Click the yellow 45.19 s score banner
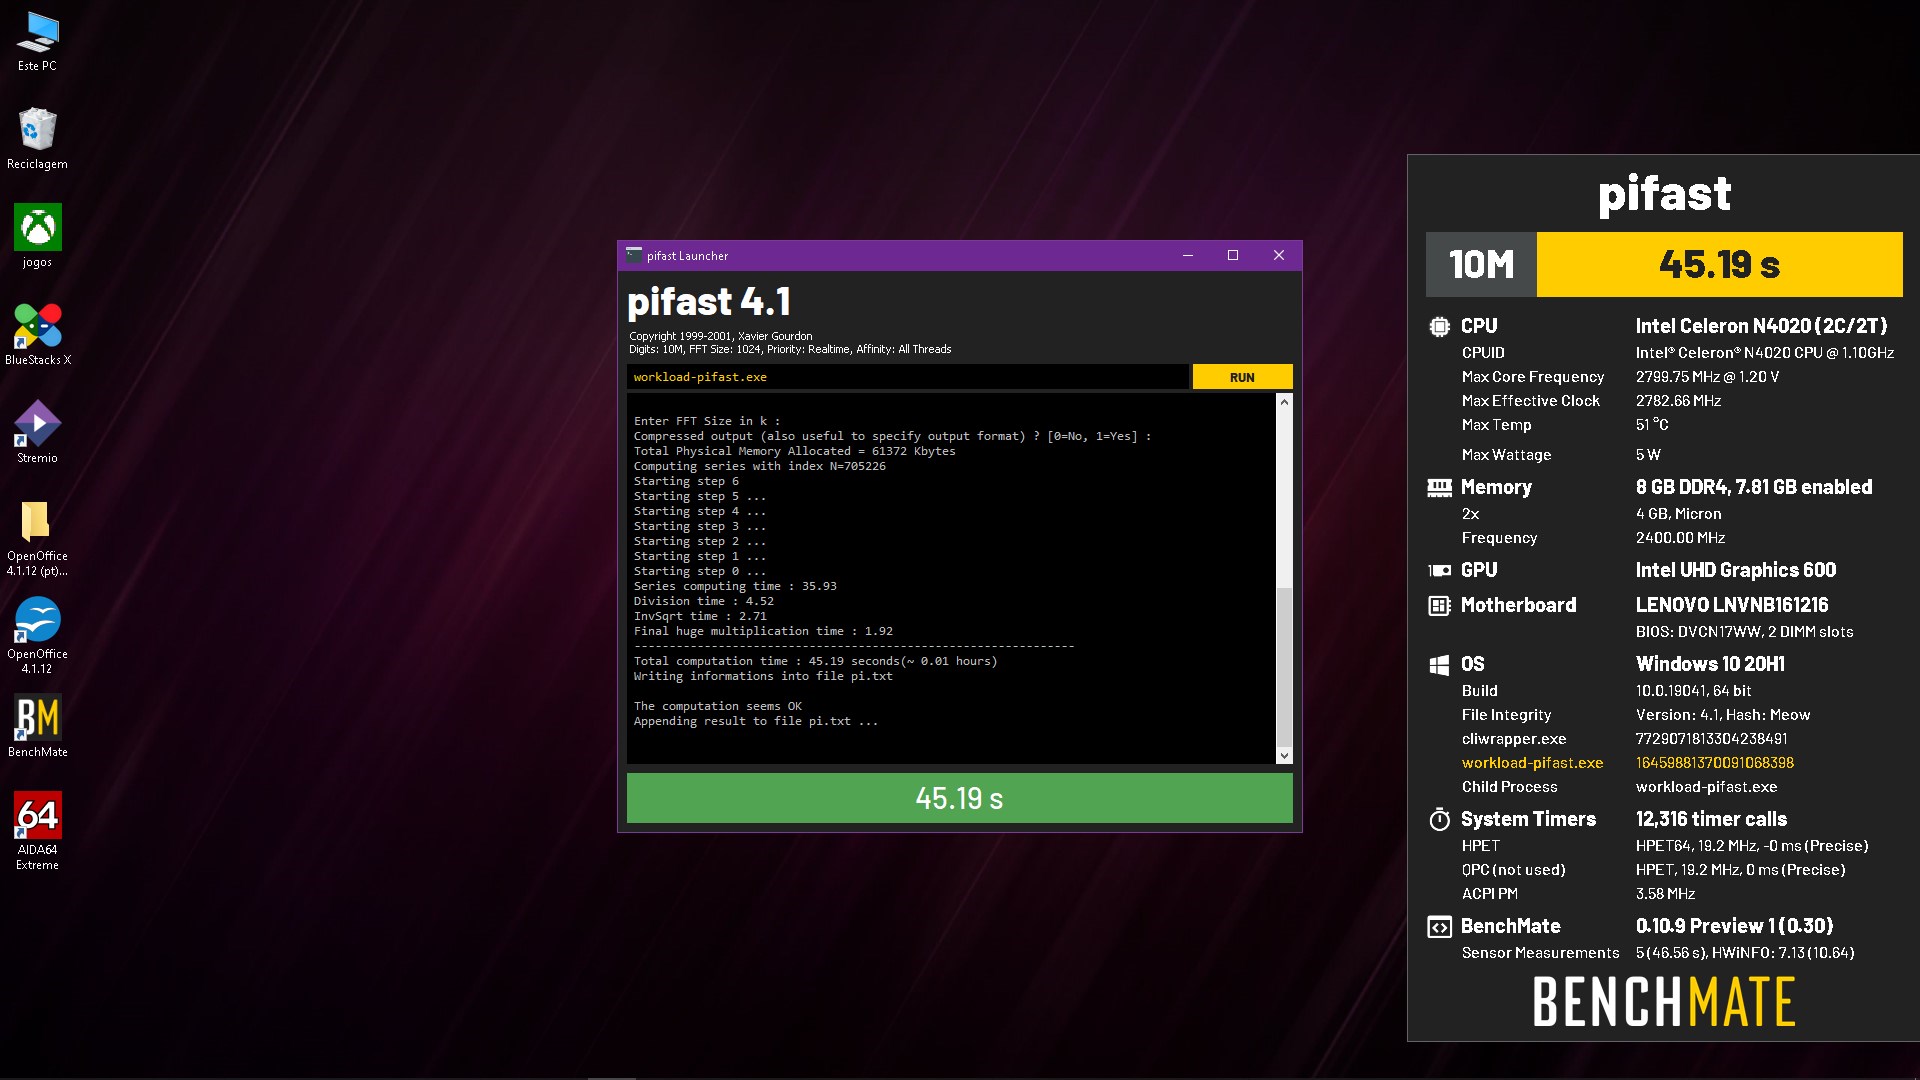 1719,265
